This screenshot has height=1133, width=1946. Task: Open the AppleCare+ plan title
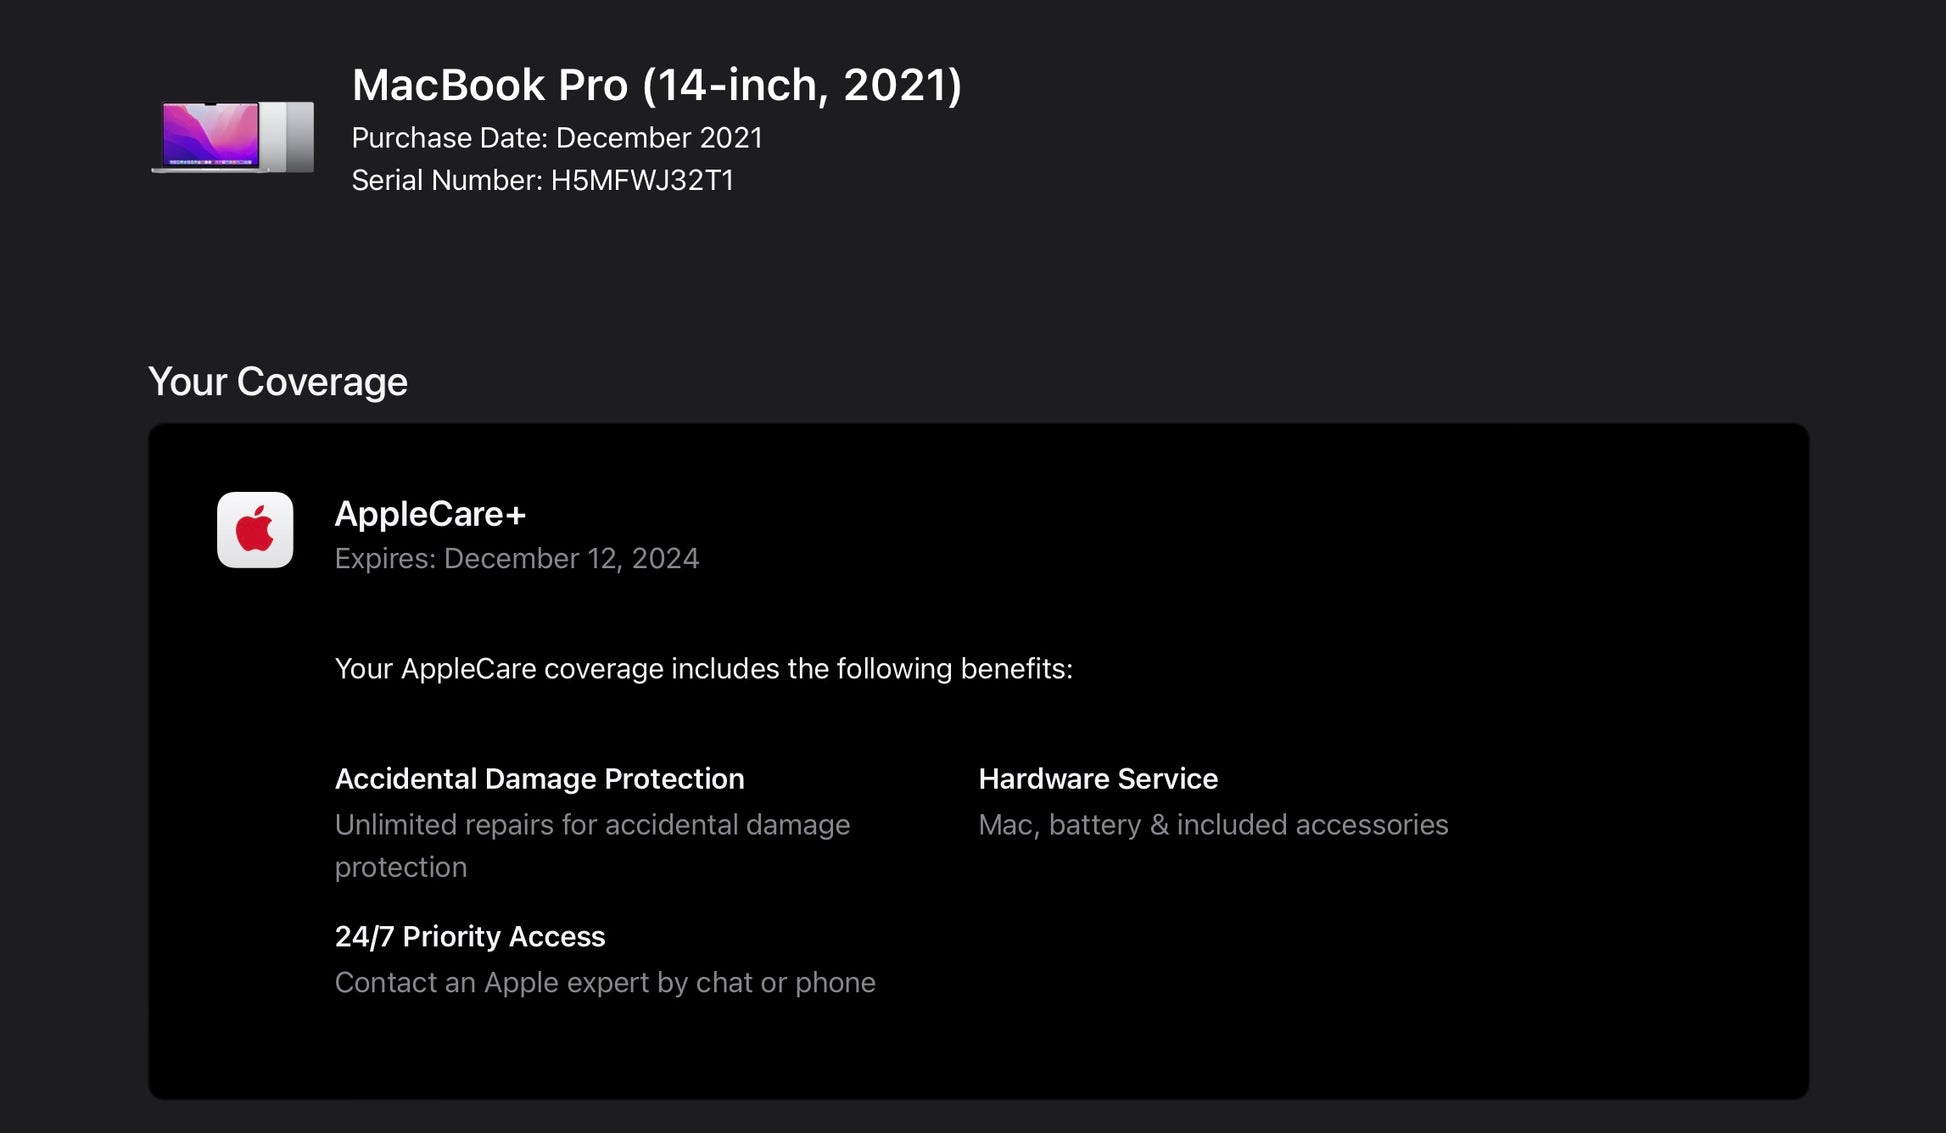tap(430, 514)
